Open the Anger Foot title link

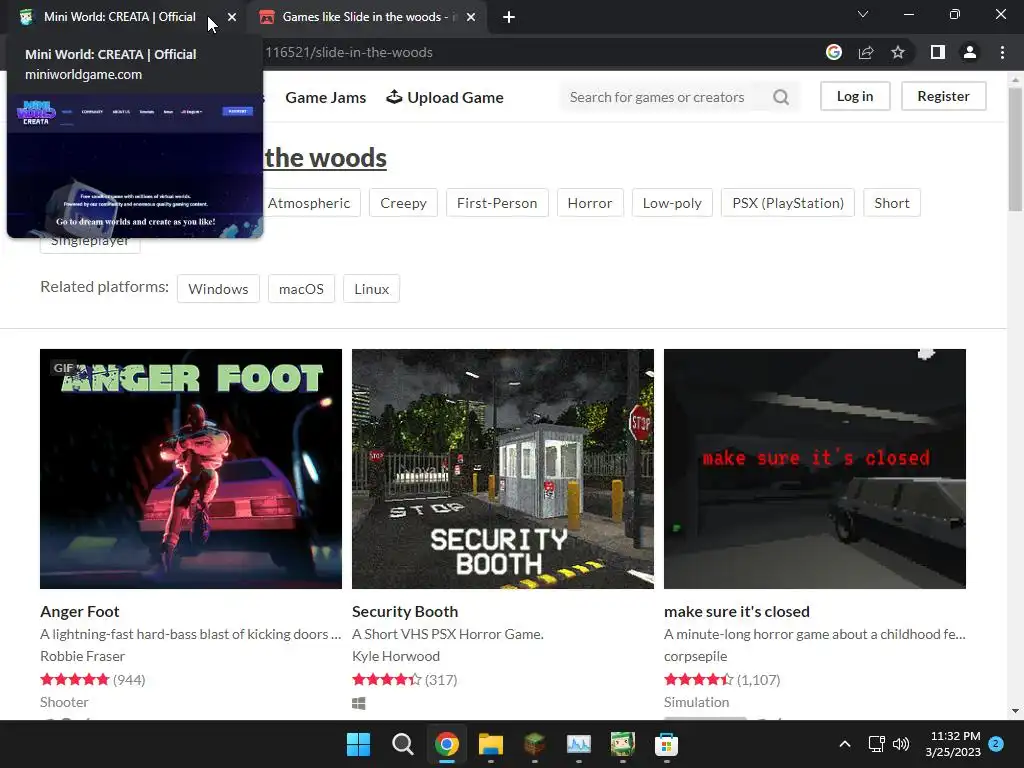[80, 611]
